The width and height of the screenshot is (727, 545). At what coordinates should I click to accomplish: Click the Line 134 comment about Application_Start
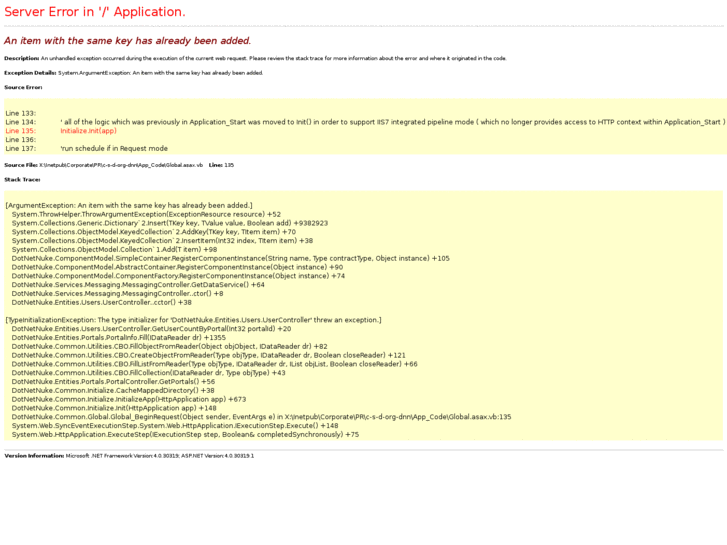393,122
